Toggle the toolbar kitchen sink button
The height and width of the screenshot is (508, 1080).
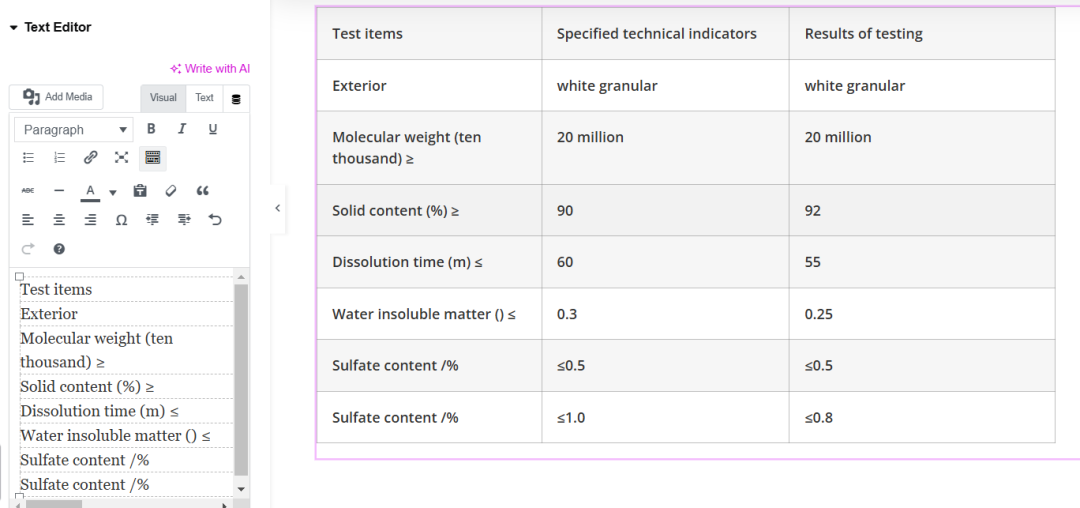[152, 158]
